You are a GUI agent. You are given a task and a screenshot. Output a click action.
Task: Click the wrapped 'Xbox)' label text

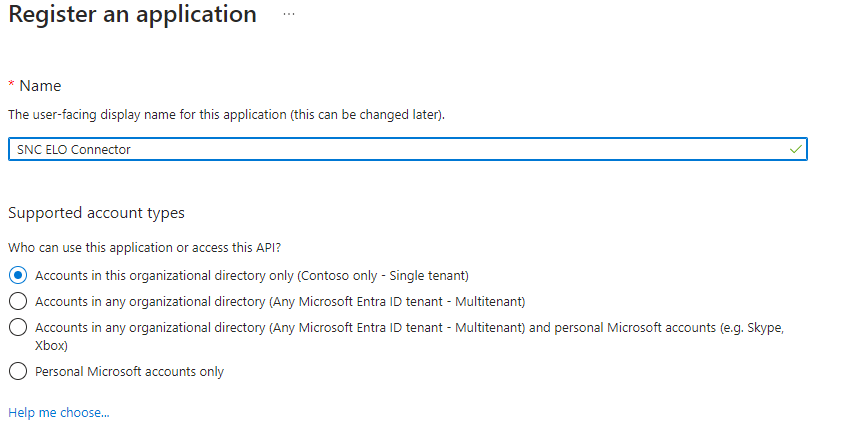click(x=51, y=345)
